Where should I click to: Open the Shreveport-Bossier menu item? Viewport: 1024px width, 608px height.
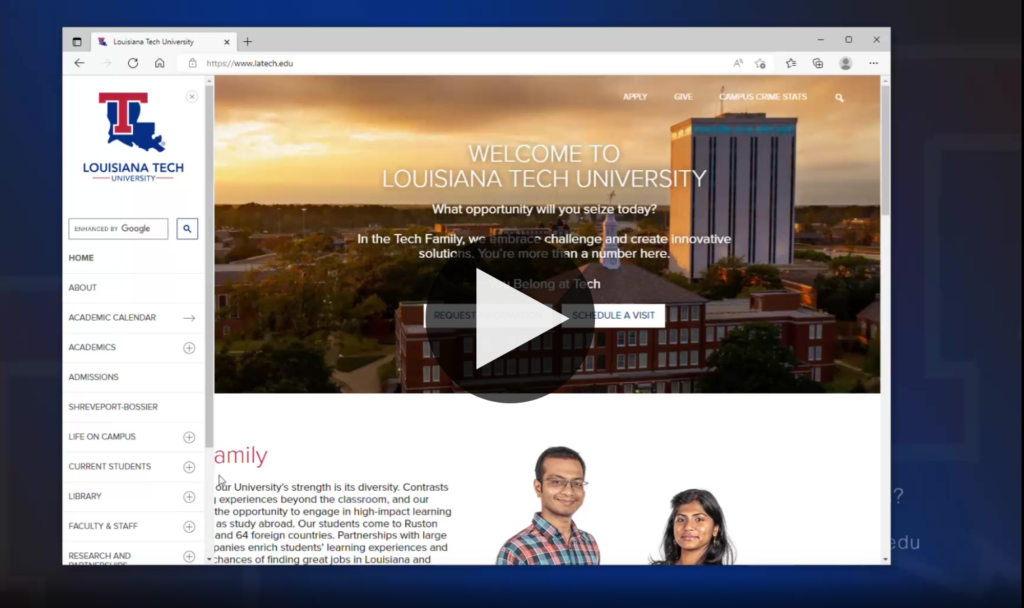[x=113, y=408]
